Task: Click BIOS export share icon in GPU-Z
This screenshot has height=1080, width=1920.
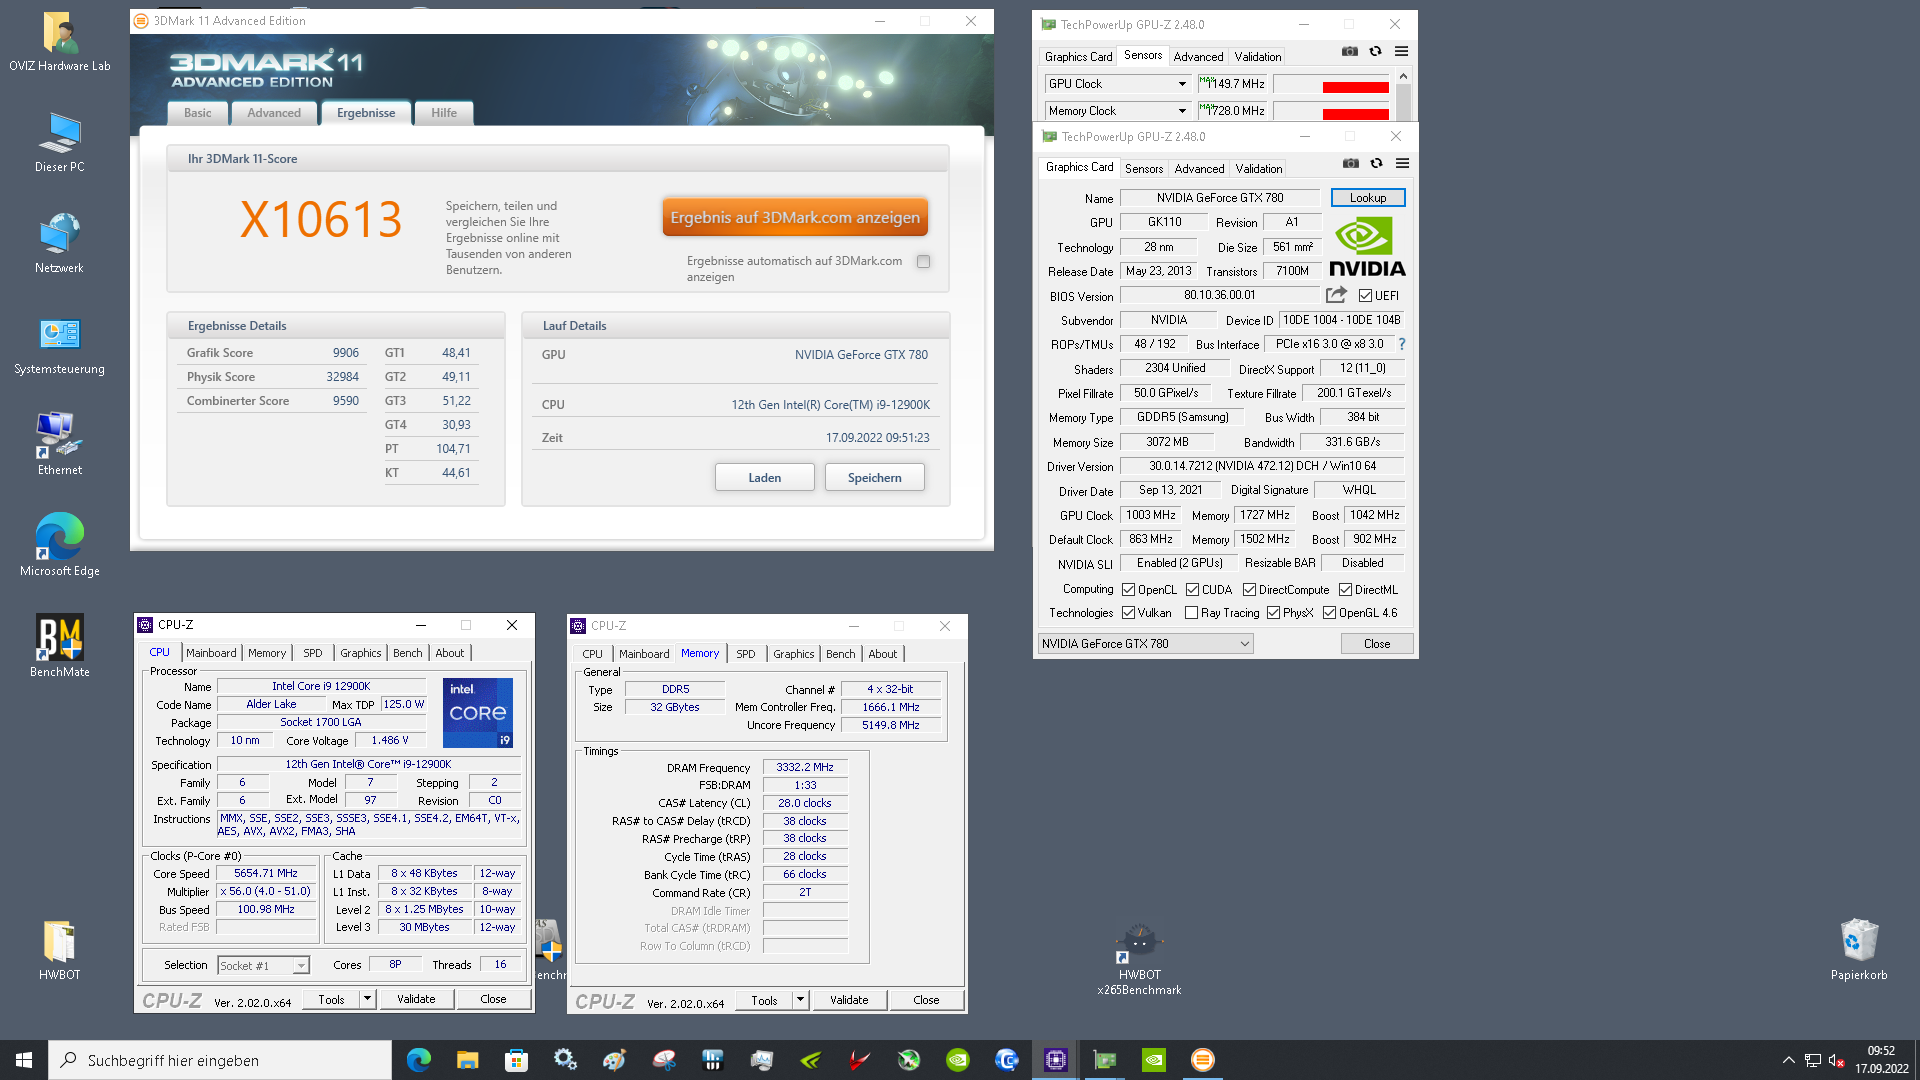Action: coord(1336,295)
